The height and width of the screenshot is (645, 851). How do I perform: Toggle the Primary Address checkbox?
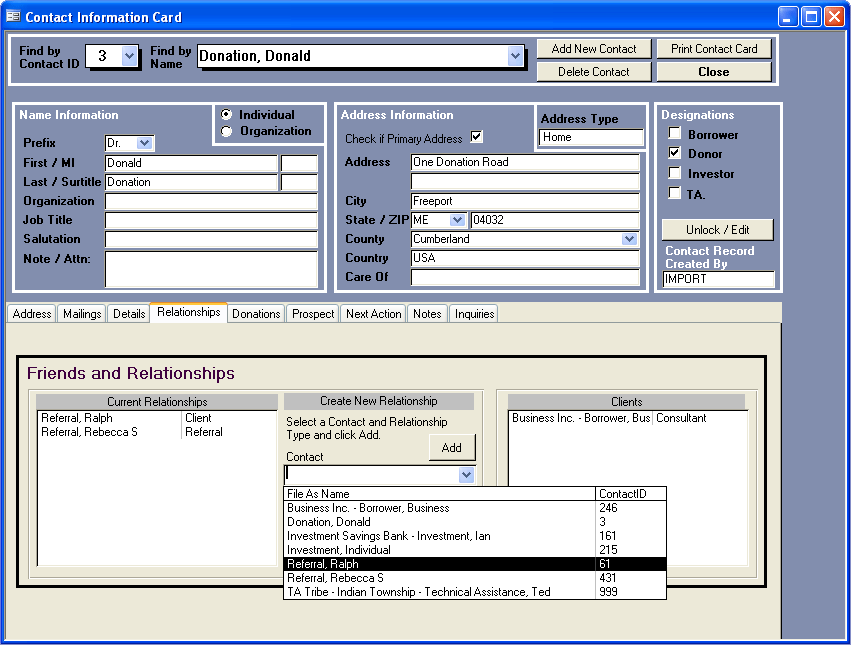click(476, 138)
